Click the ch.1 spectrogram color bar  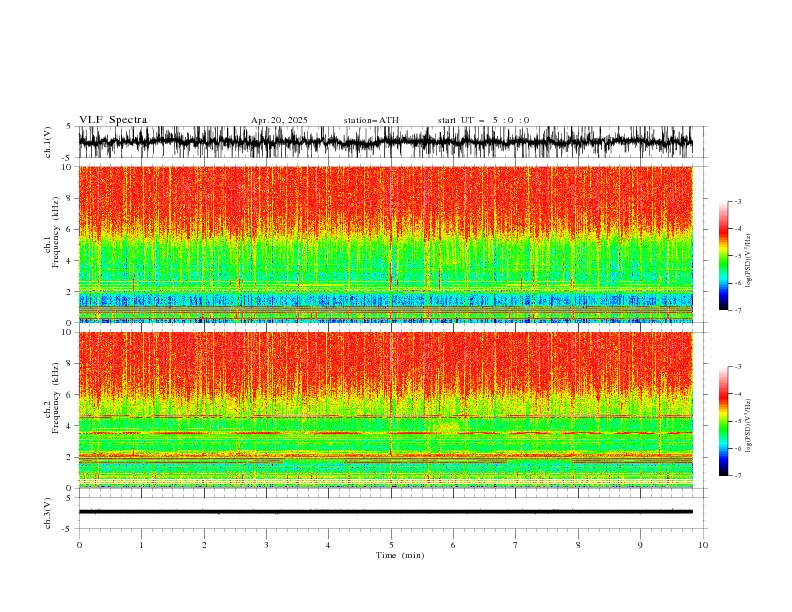pyautogui.click(x=723, y=256)
